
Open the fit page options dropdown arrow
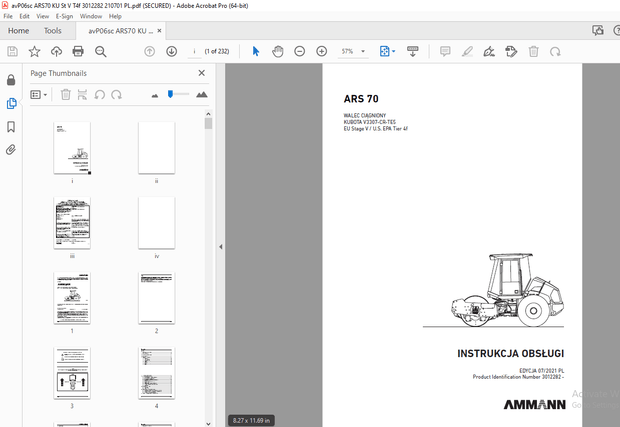(393, 51)
